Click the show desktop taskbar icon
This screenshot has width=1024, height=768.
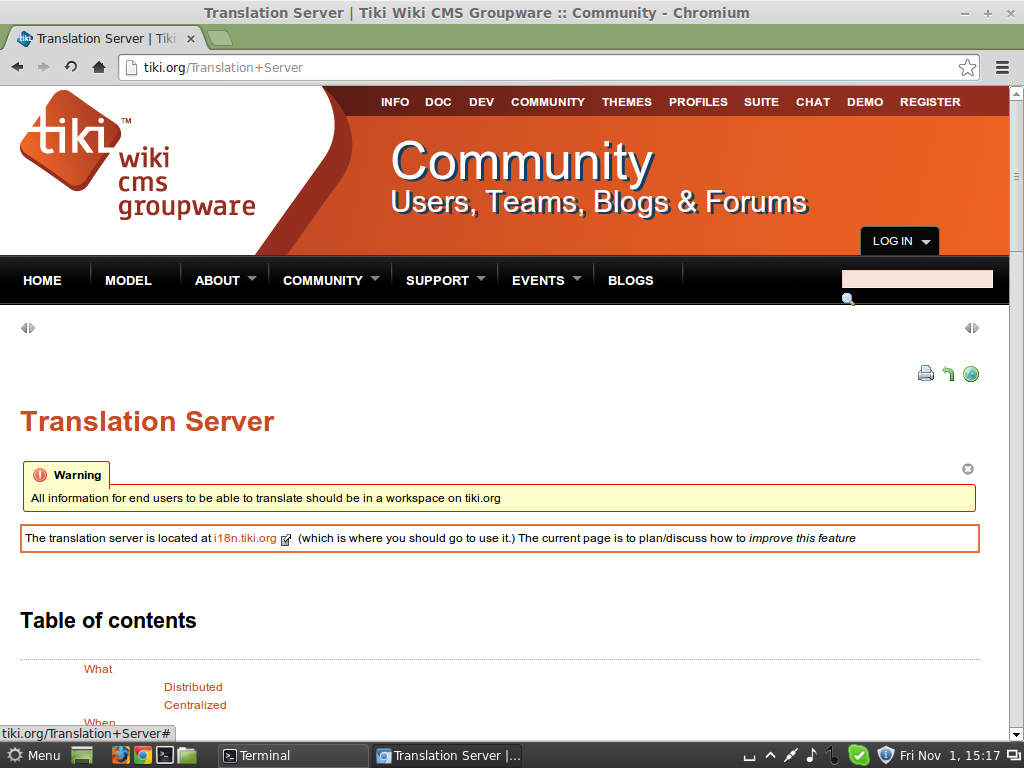[82, 756]
